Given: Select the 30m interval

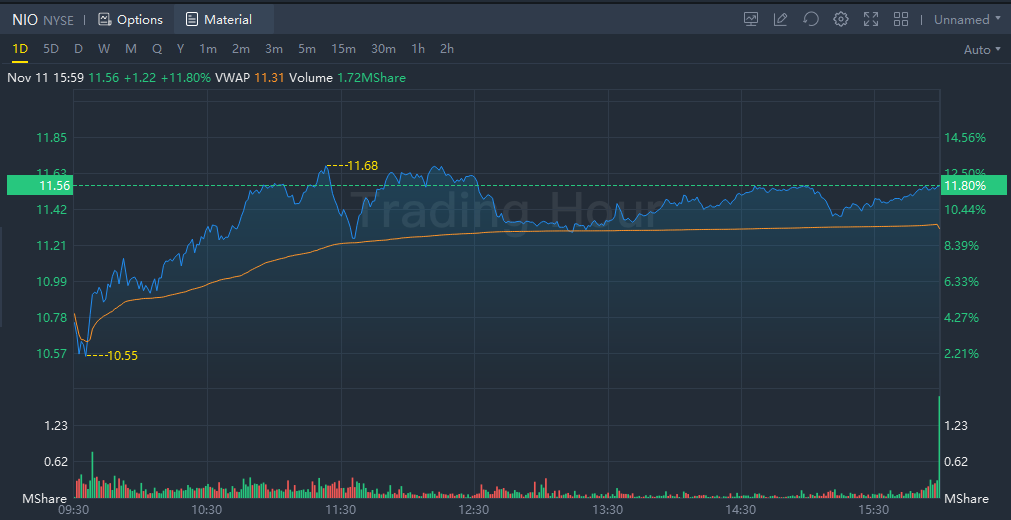Looking at the screenshot, I should tap(383, 49).
